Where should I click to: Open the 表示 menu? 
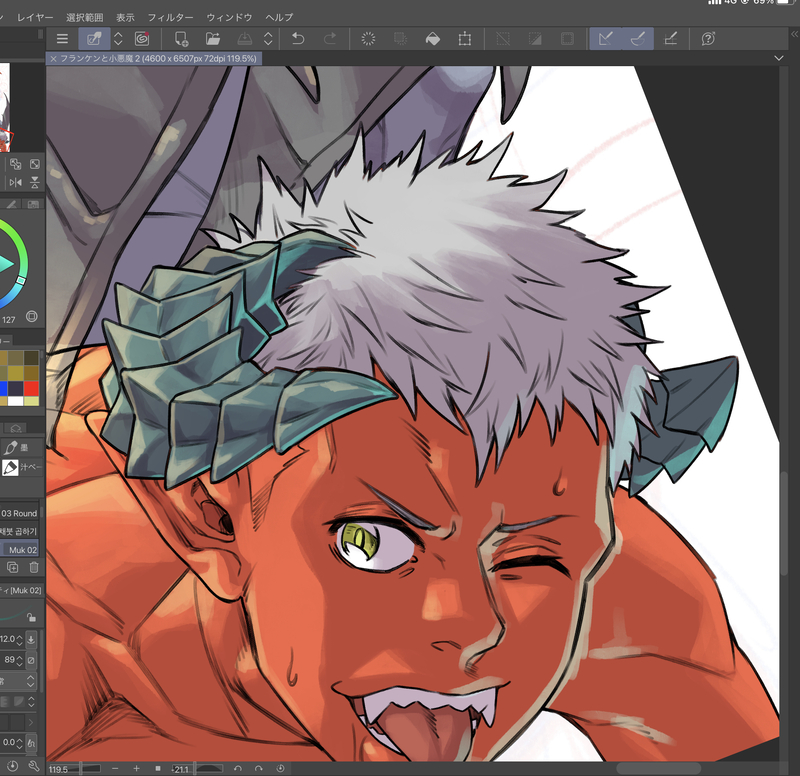(125, 17)
